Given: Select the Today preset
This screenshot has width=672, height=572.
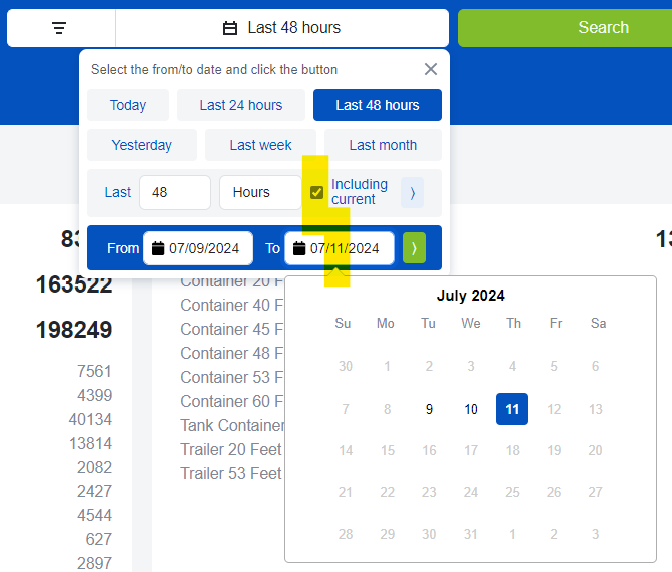Looking at the screenshot, I should coord(128,105).
